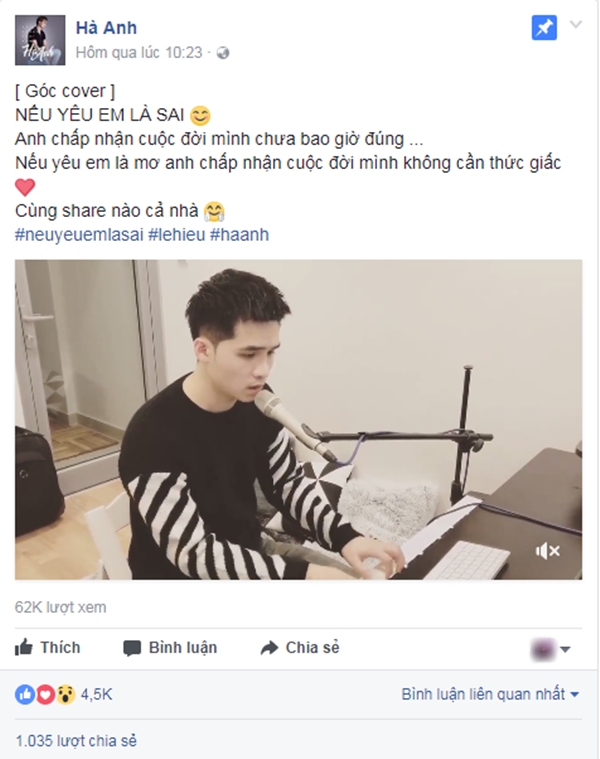Open the #lehieu hashtag
Screen dimensions: 600x759
(177, 235)
